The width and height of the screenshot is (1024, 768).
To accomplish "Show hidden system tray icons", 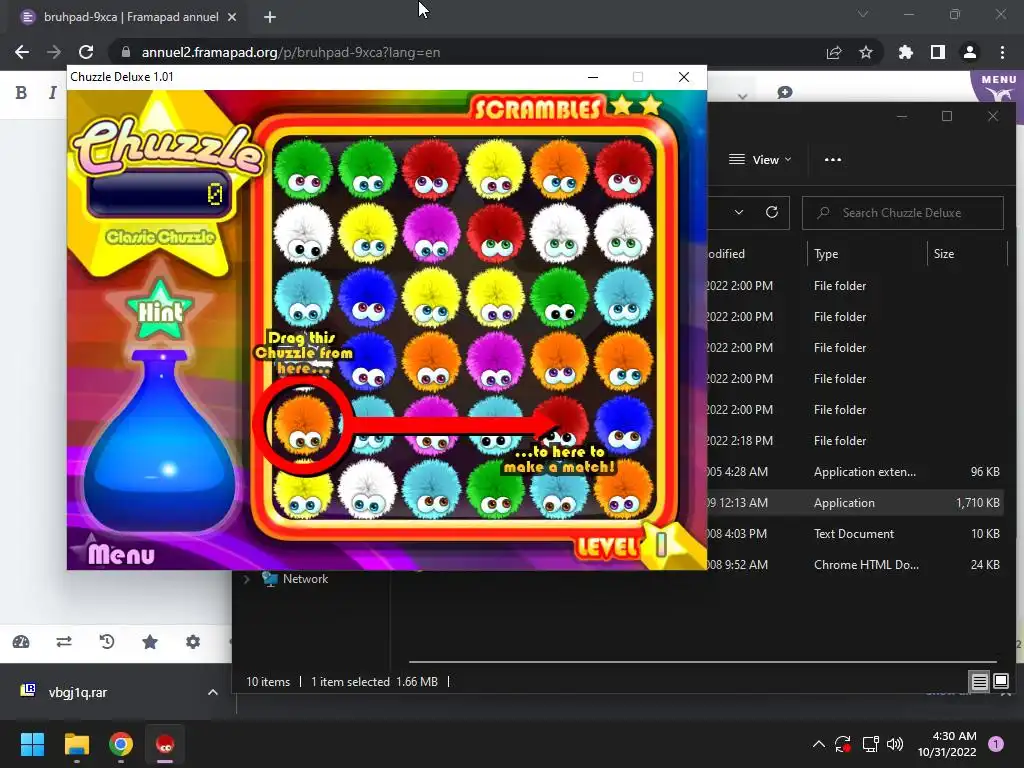I will [x=818, y=744].
